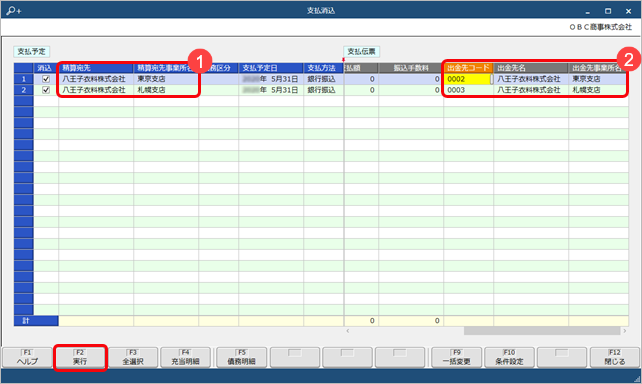Viewport: 642px width, 384px height.
Task: Click the horizontal scrollbar thumb
Action: (x=542, y=331)
